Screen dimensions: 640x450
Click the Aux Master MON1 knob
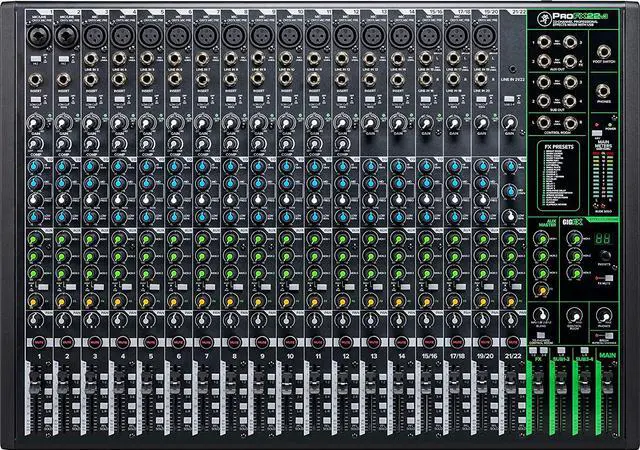[x=542, y=238]
